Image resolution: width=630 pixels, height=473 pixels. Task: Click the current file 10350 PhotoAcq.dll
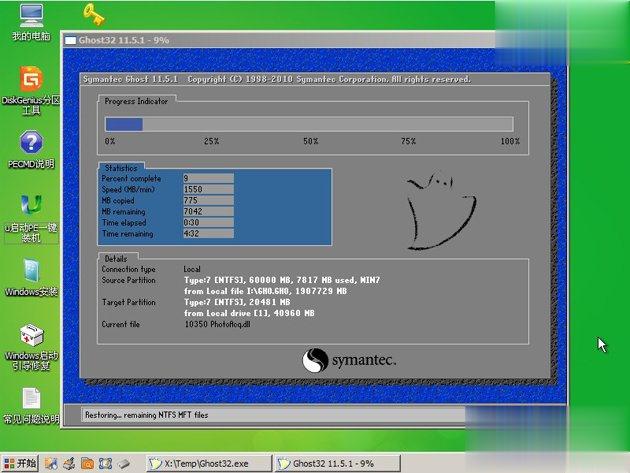point(217,324)
